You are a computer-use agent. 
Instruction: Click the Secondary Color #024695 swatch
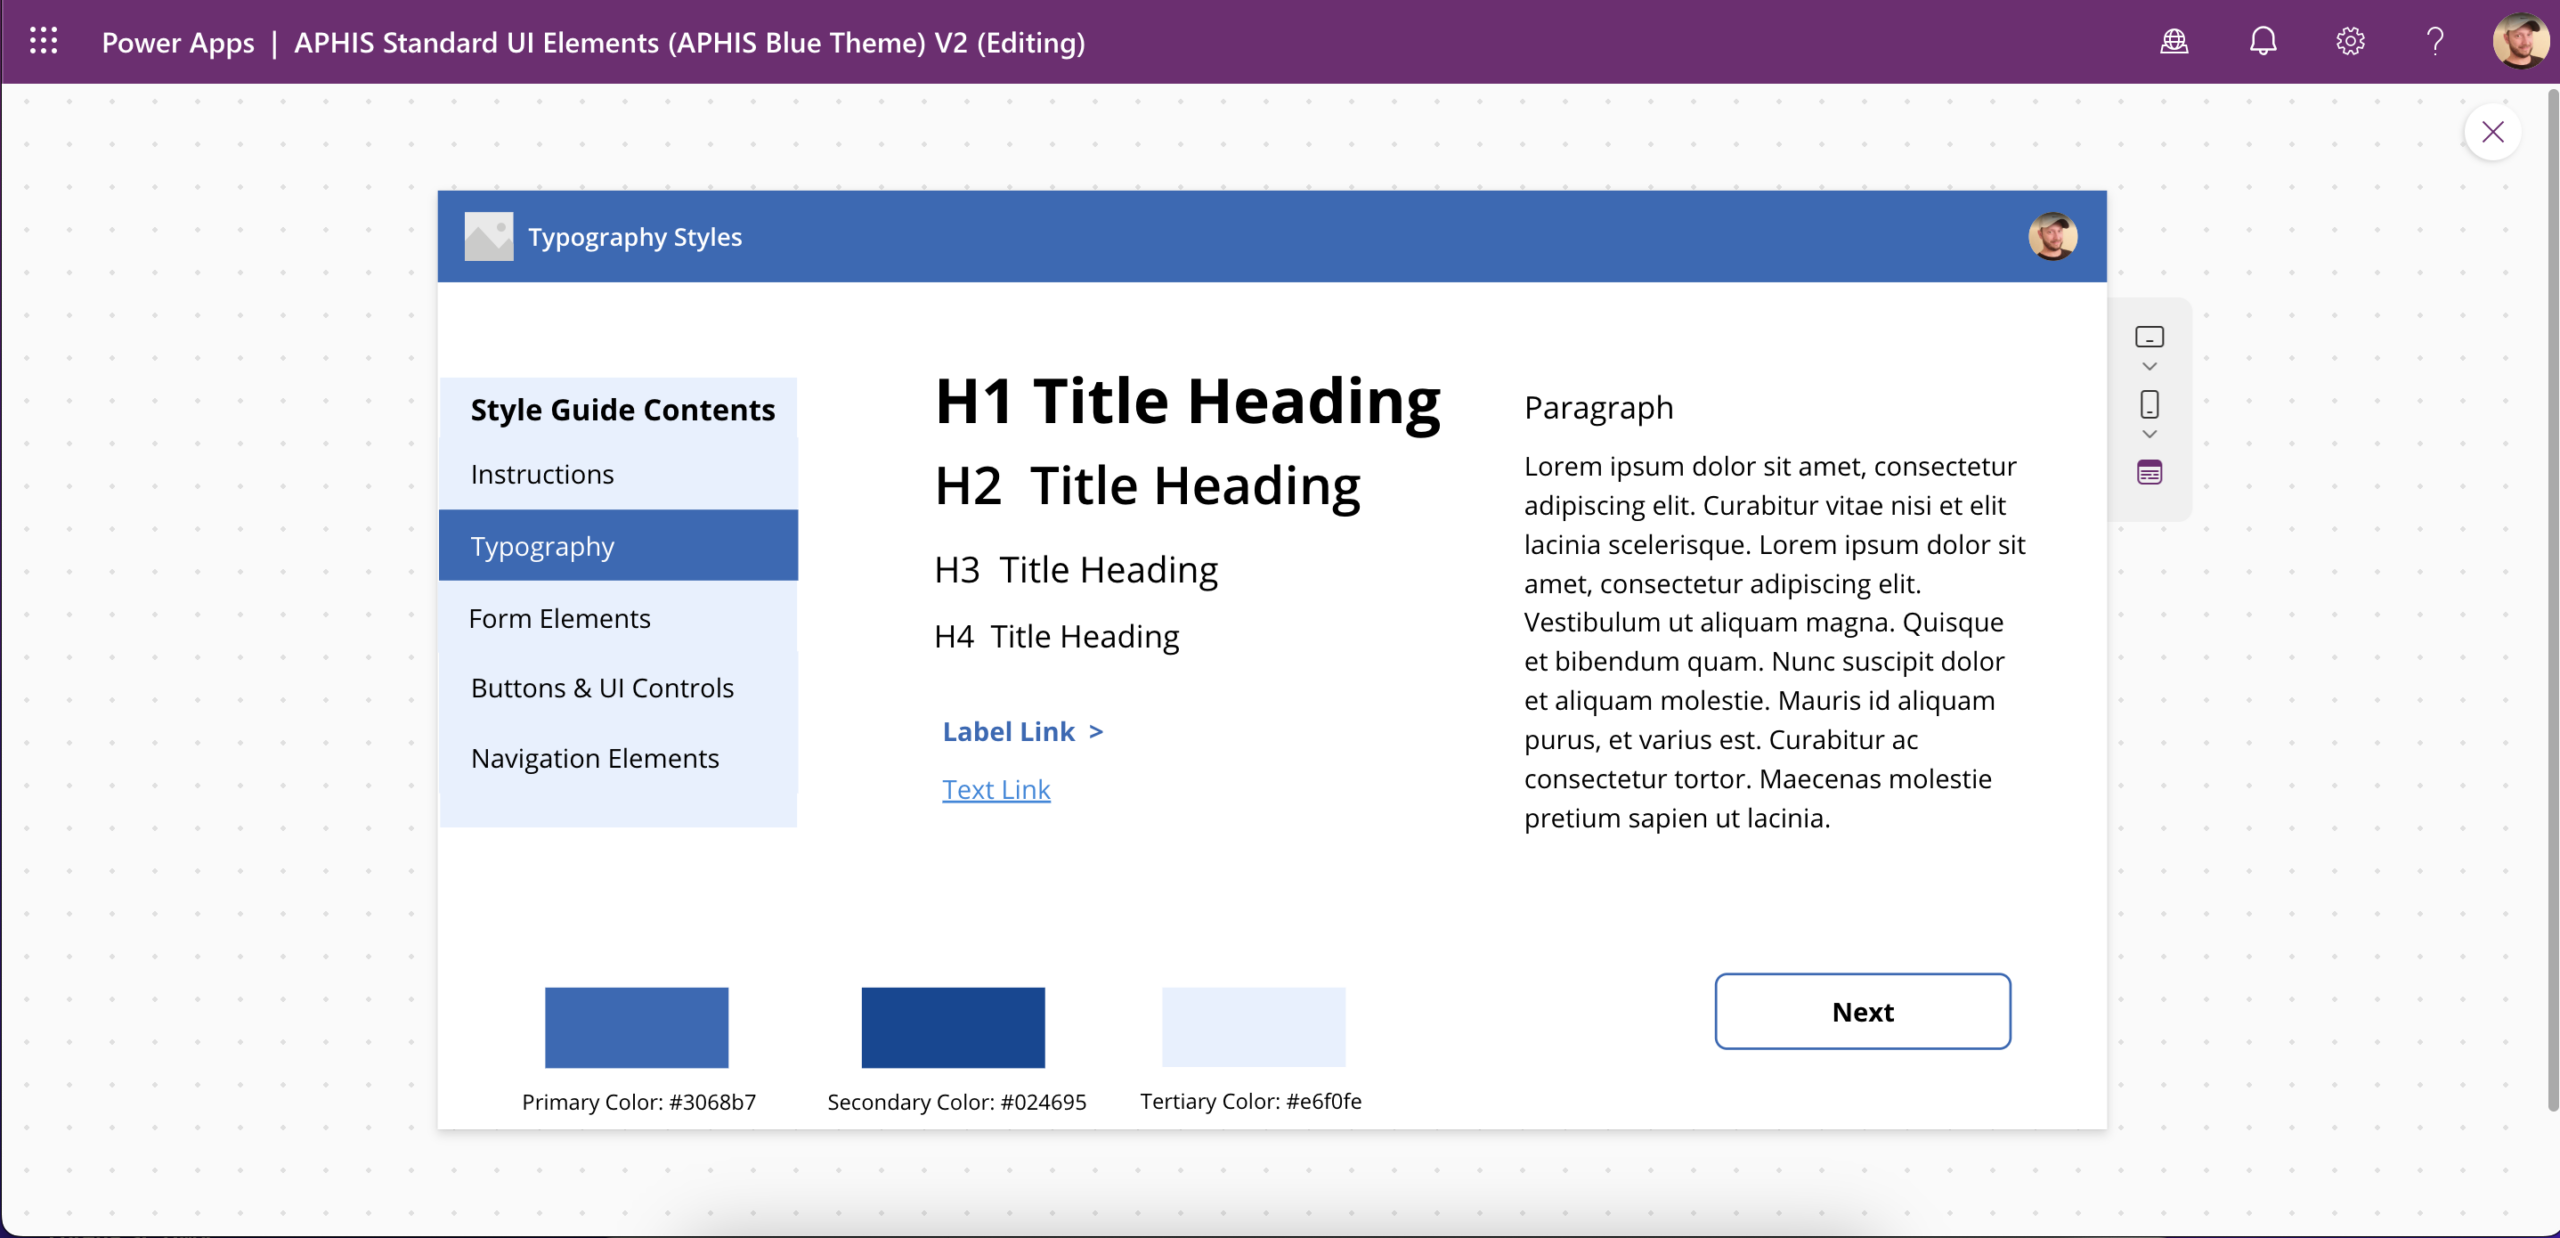pos(953,1027)
